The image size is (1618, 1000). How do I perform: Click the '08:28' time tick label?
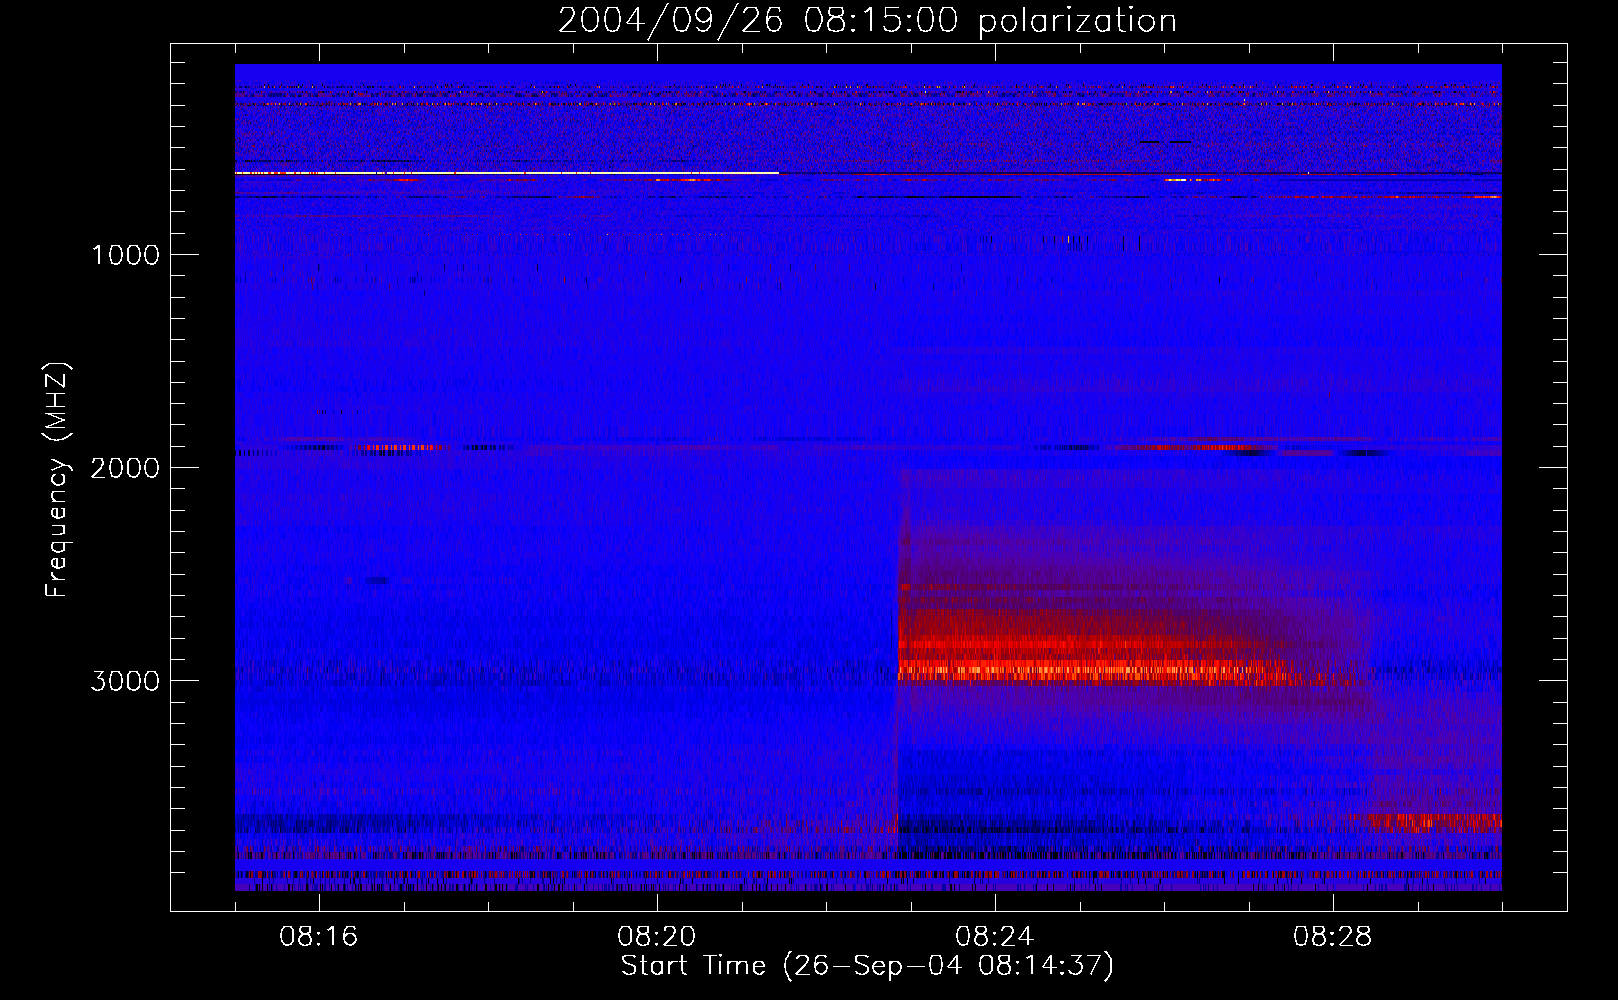tap(1333, 937)
